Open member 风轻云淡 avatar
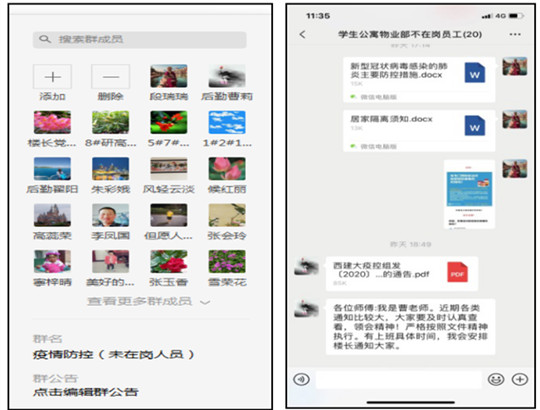 click(x=169, y=169)
